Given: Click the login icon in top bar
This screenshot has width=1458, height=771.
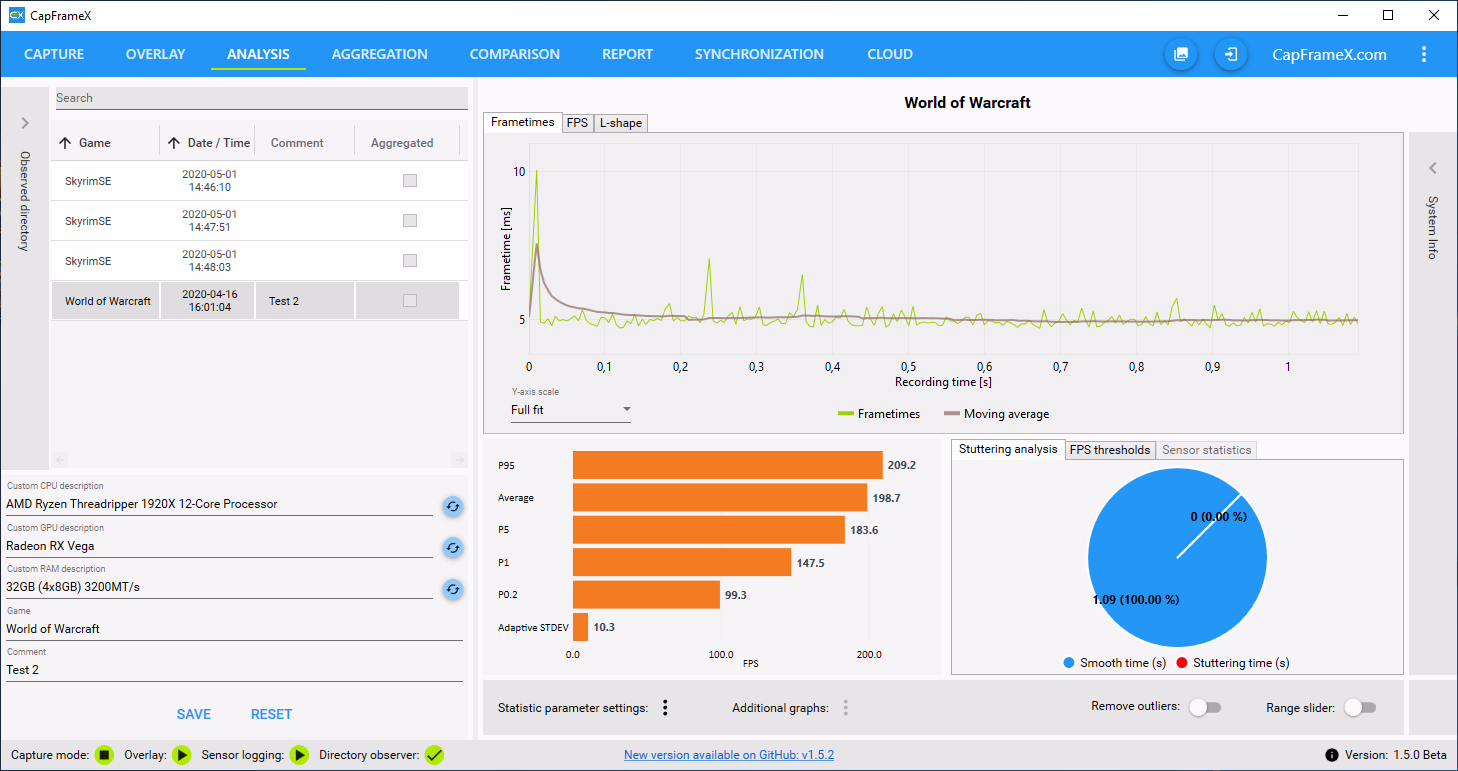Looking at the screenshot, I should point(1231,54).
